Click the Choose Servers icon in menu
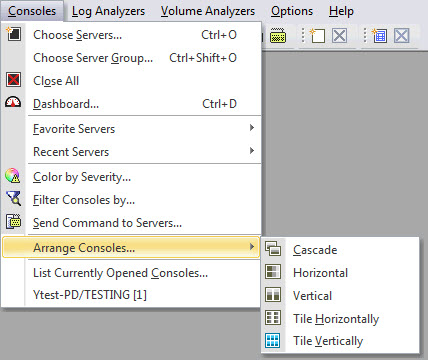Image resolution: width=428 pixels, height=360 pixels. click(x=13, y=34)
